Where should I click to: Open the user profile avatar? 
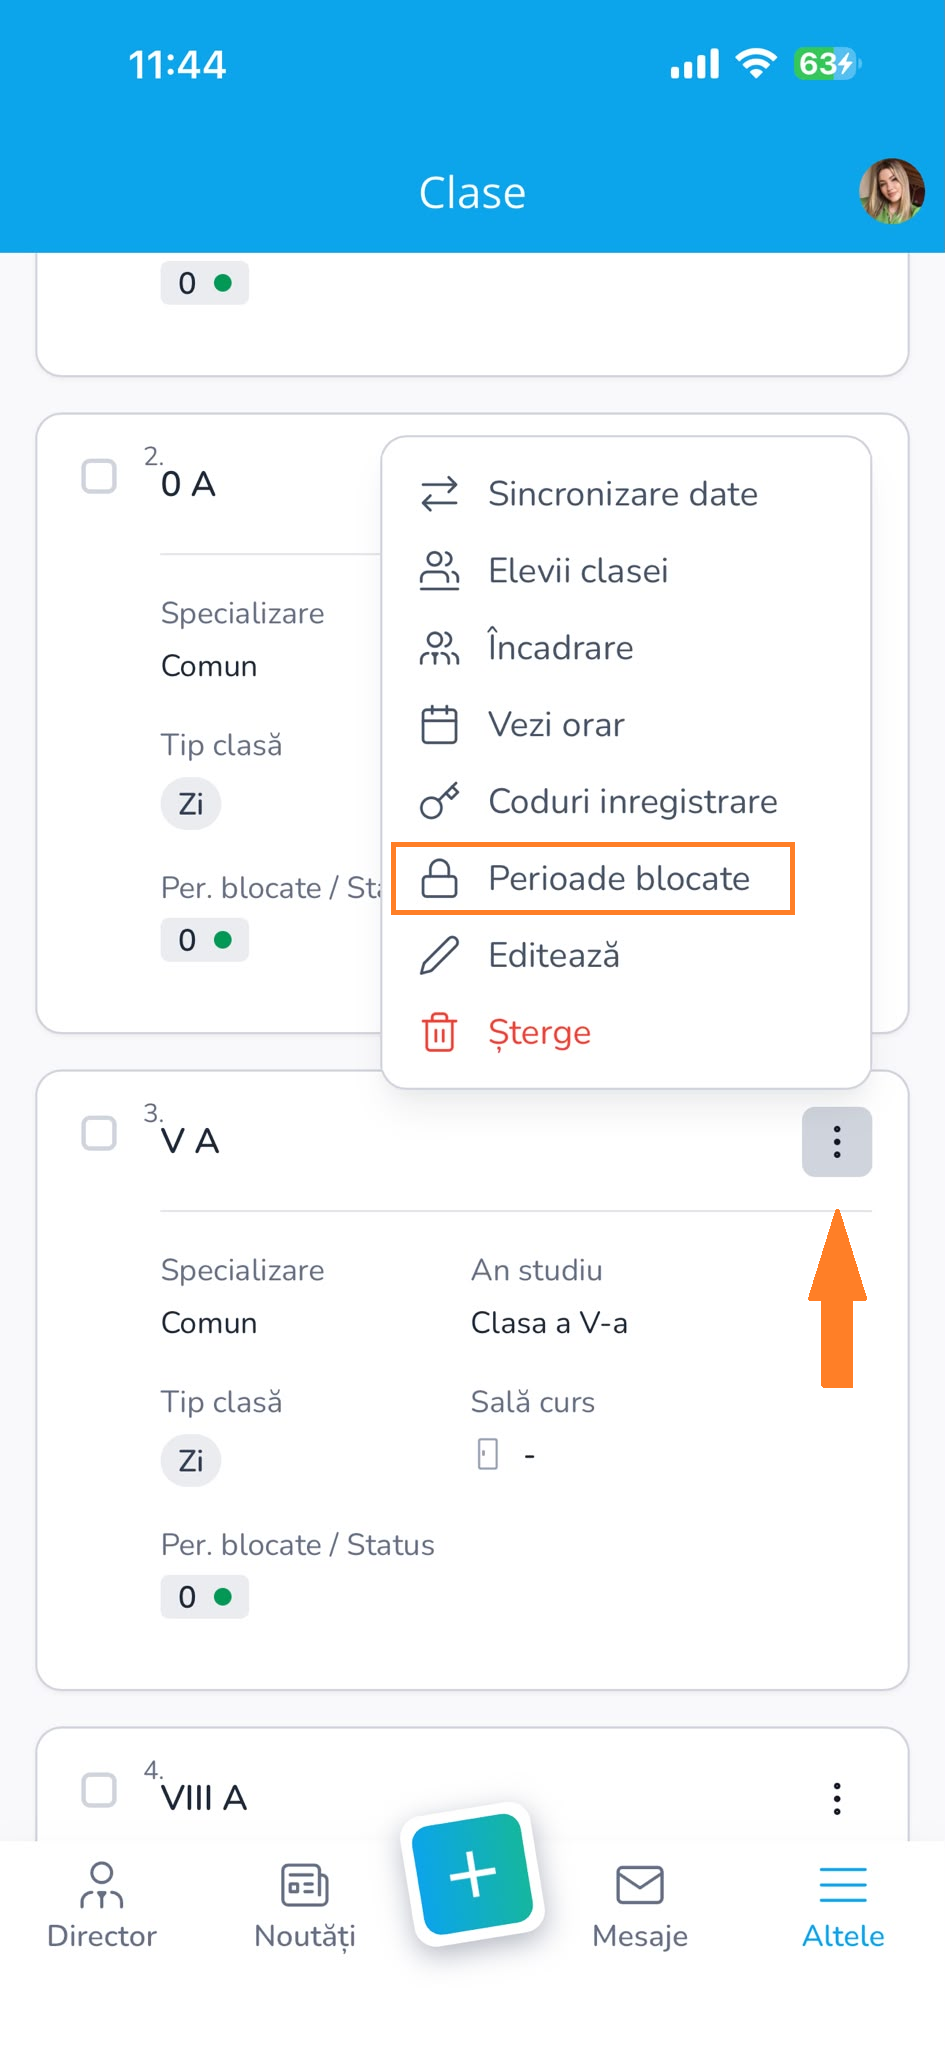892,191
